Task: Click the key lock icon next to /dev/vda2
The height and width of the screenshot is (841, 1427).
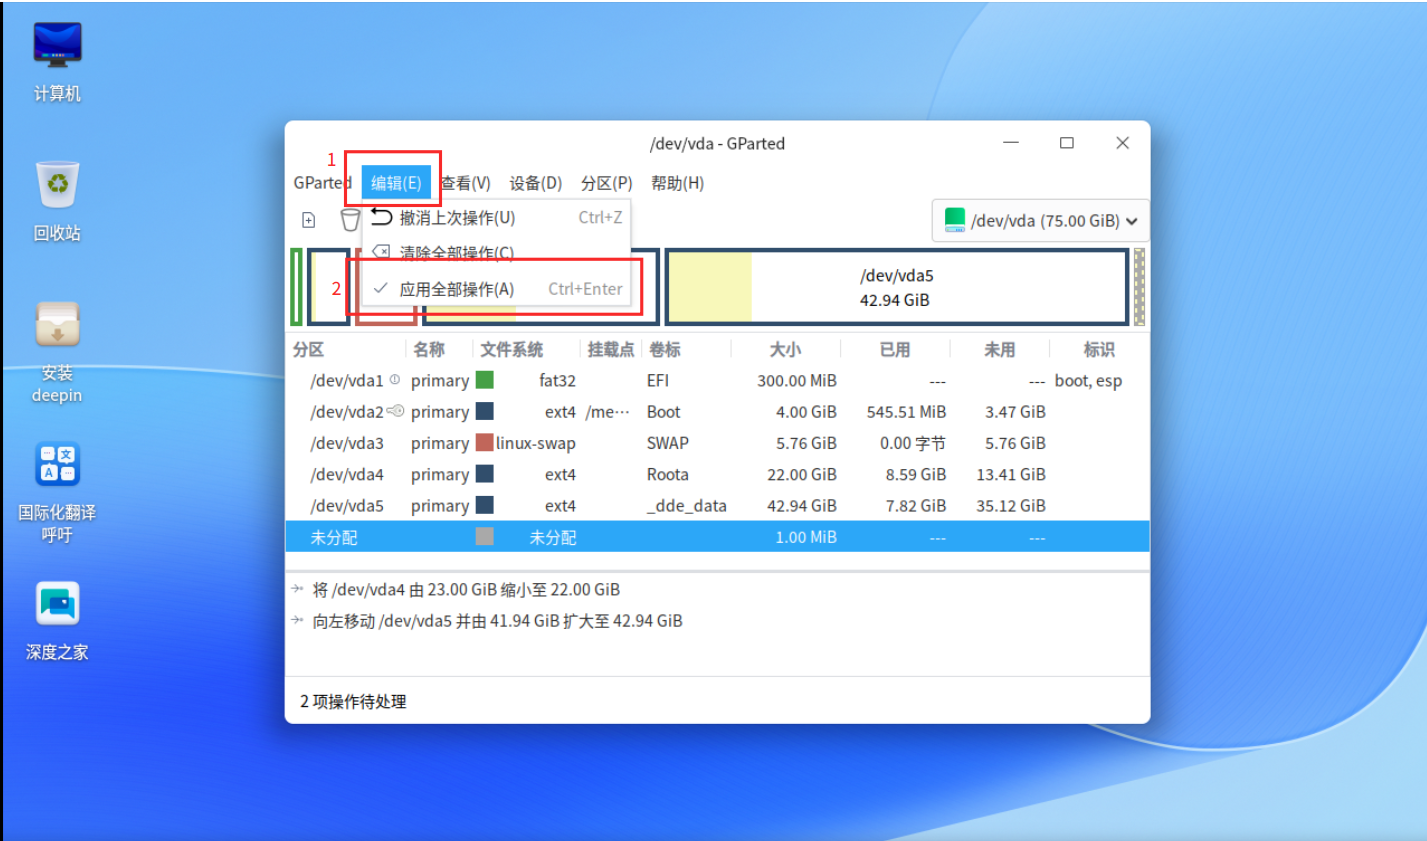Action: [395, 411]
